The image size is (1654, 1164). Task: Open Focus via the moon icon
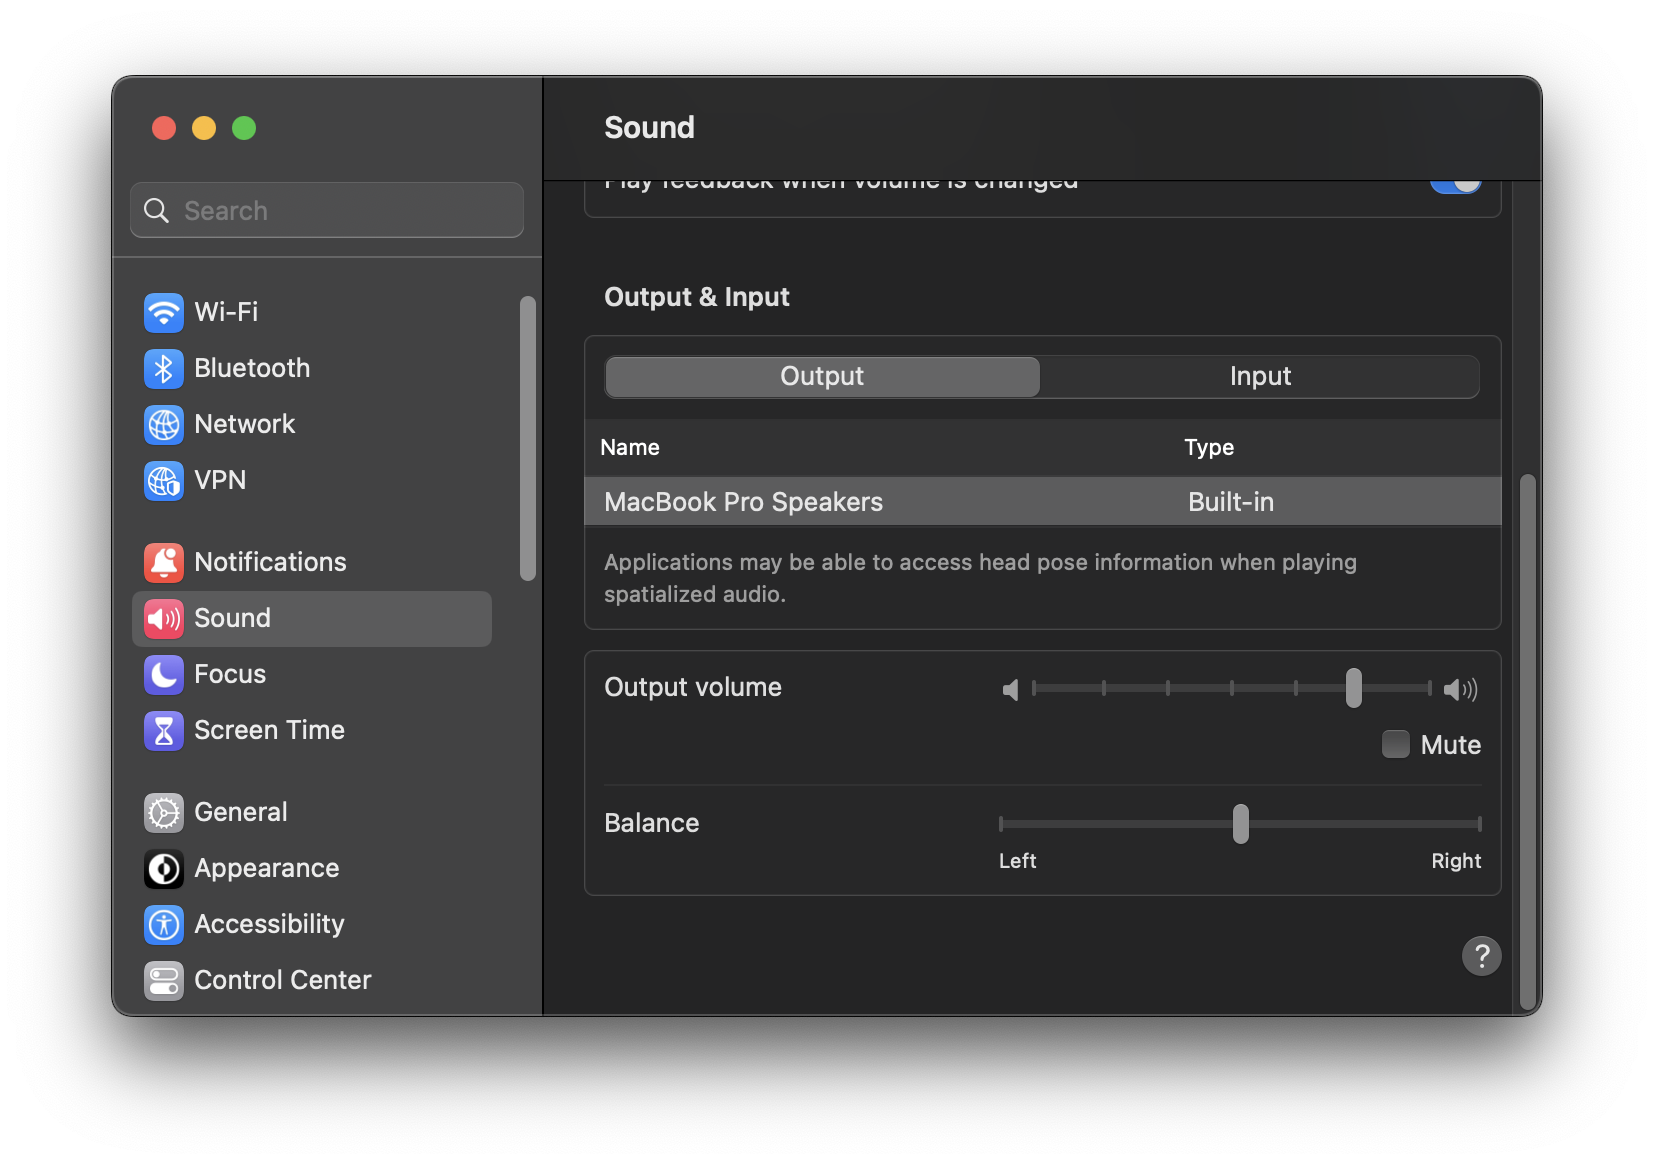[x=164, y=674]
